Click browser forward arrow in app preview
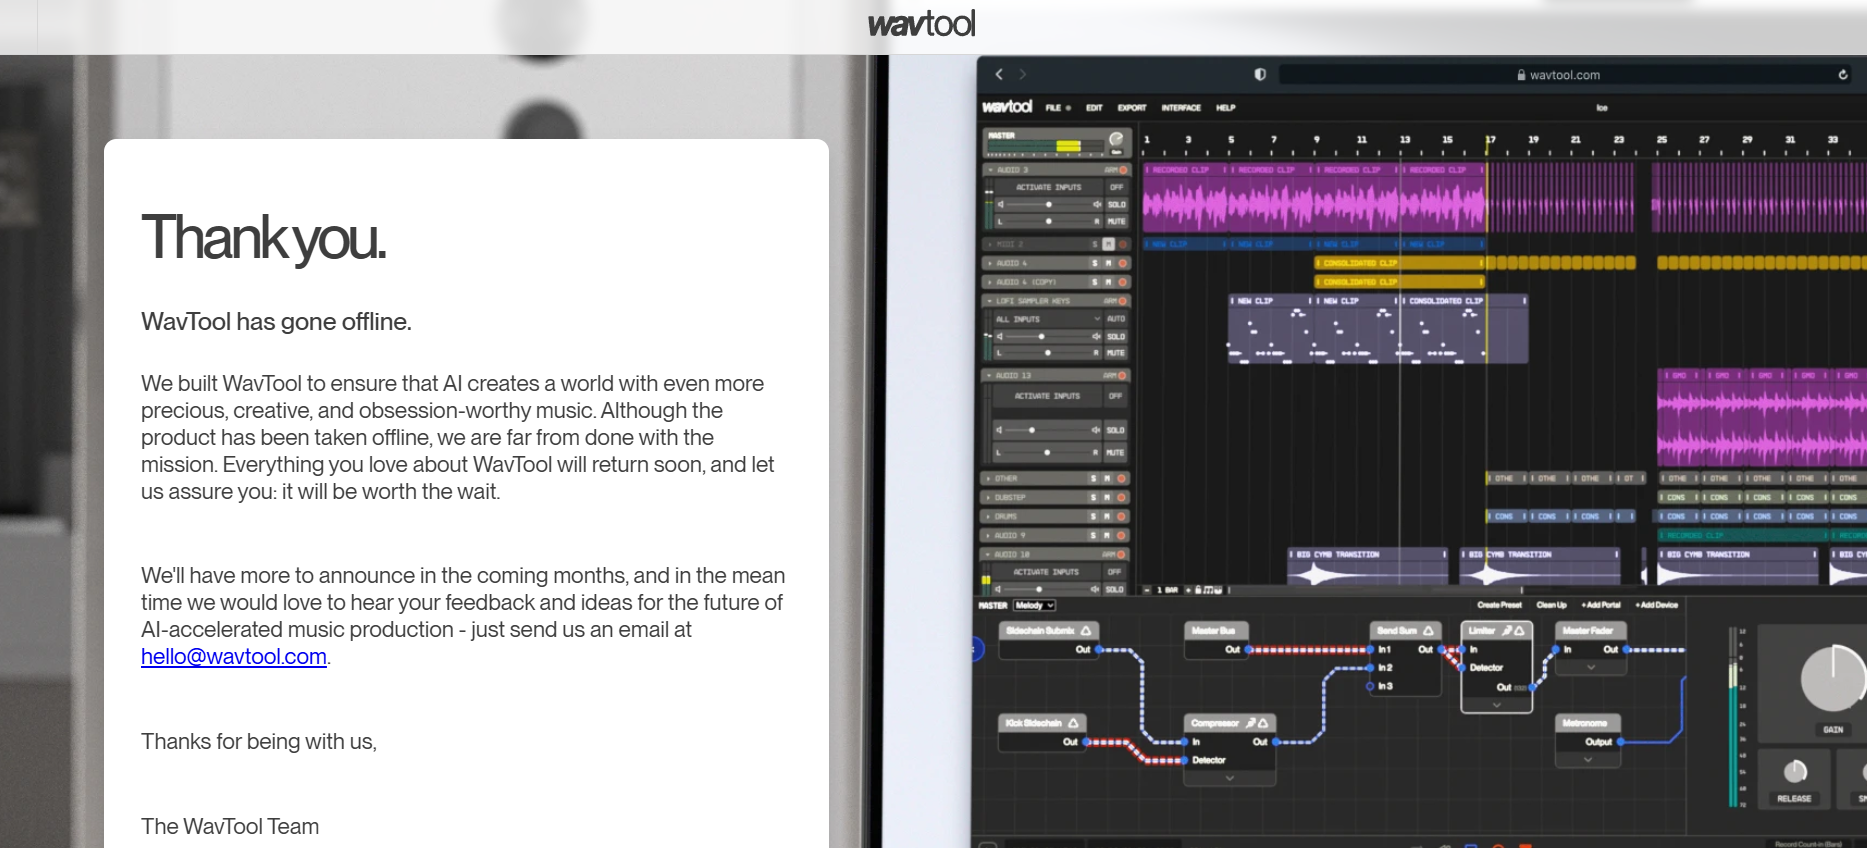1867x848 pixels. [1022, 74]
